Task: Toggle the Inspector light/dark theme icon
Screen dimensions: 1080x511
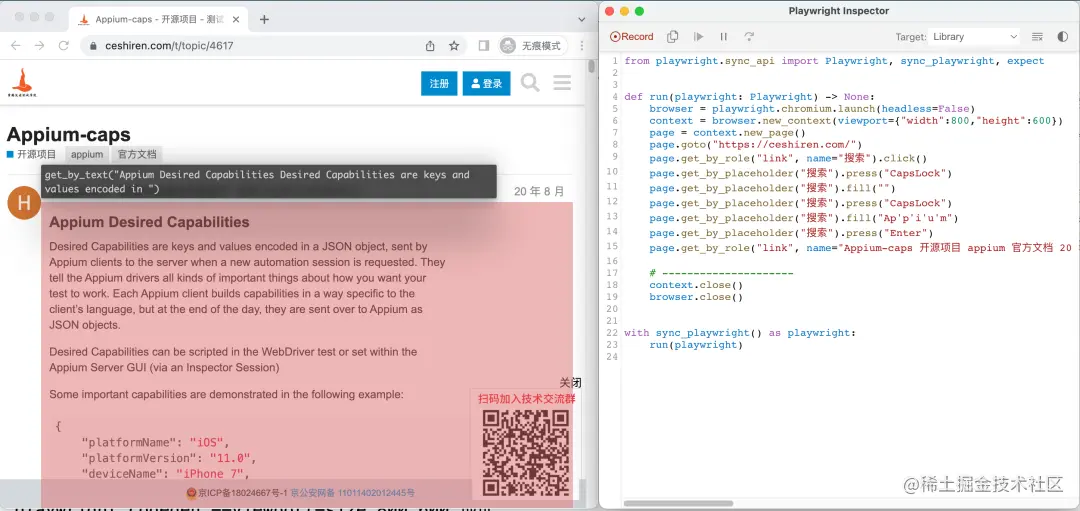Action: (1062, 36)
